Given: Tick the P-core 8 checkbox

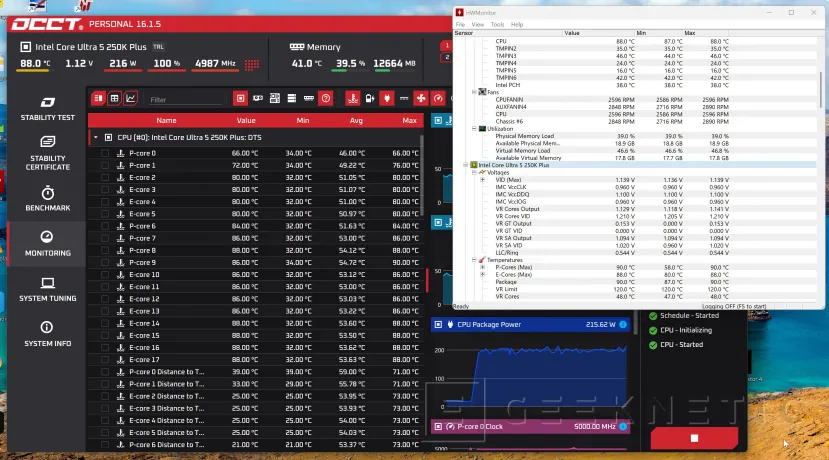Looking at the screenshot, I should 105,251.
